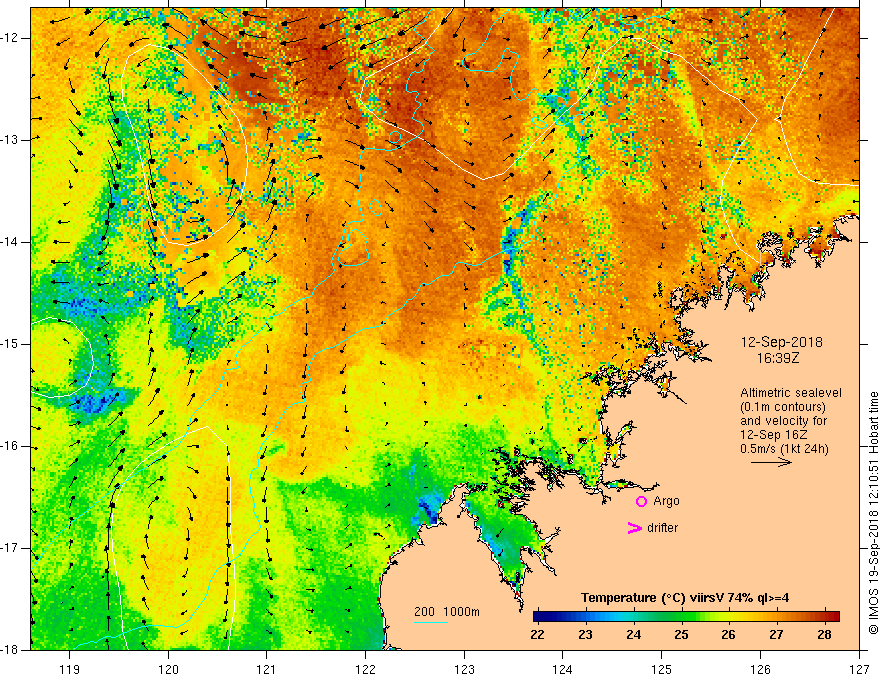
Task: Click the longitude axis label '119'
Action: coord(70,669)
